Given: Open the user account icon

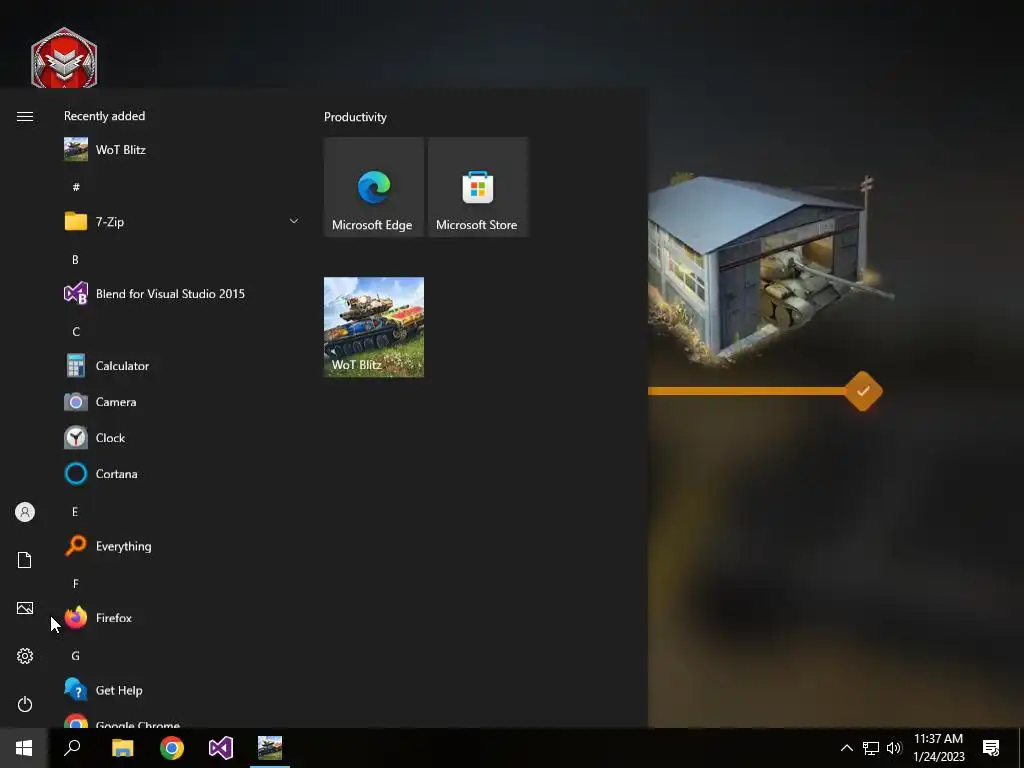Looking at the screenshot, I should click(x=25, y=512).
